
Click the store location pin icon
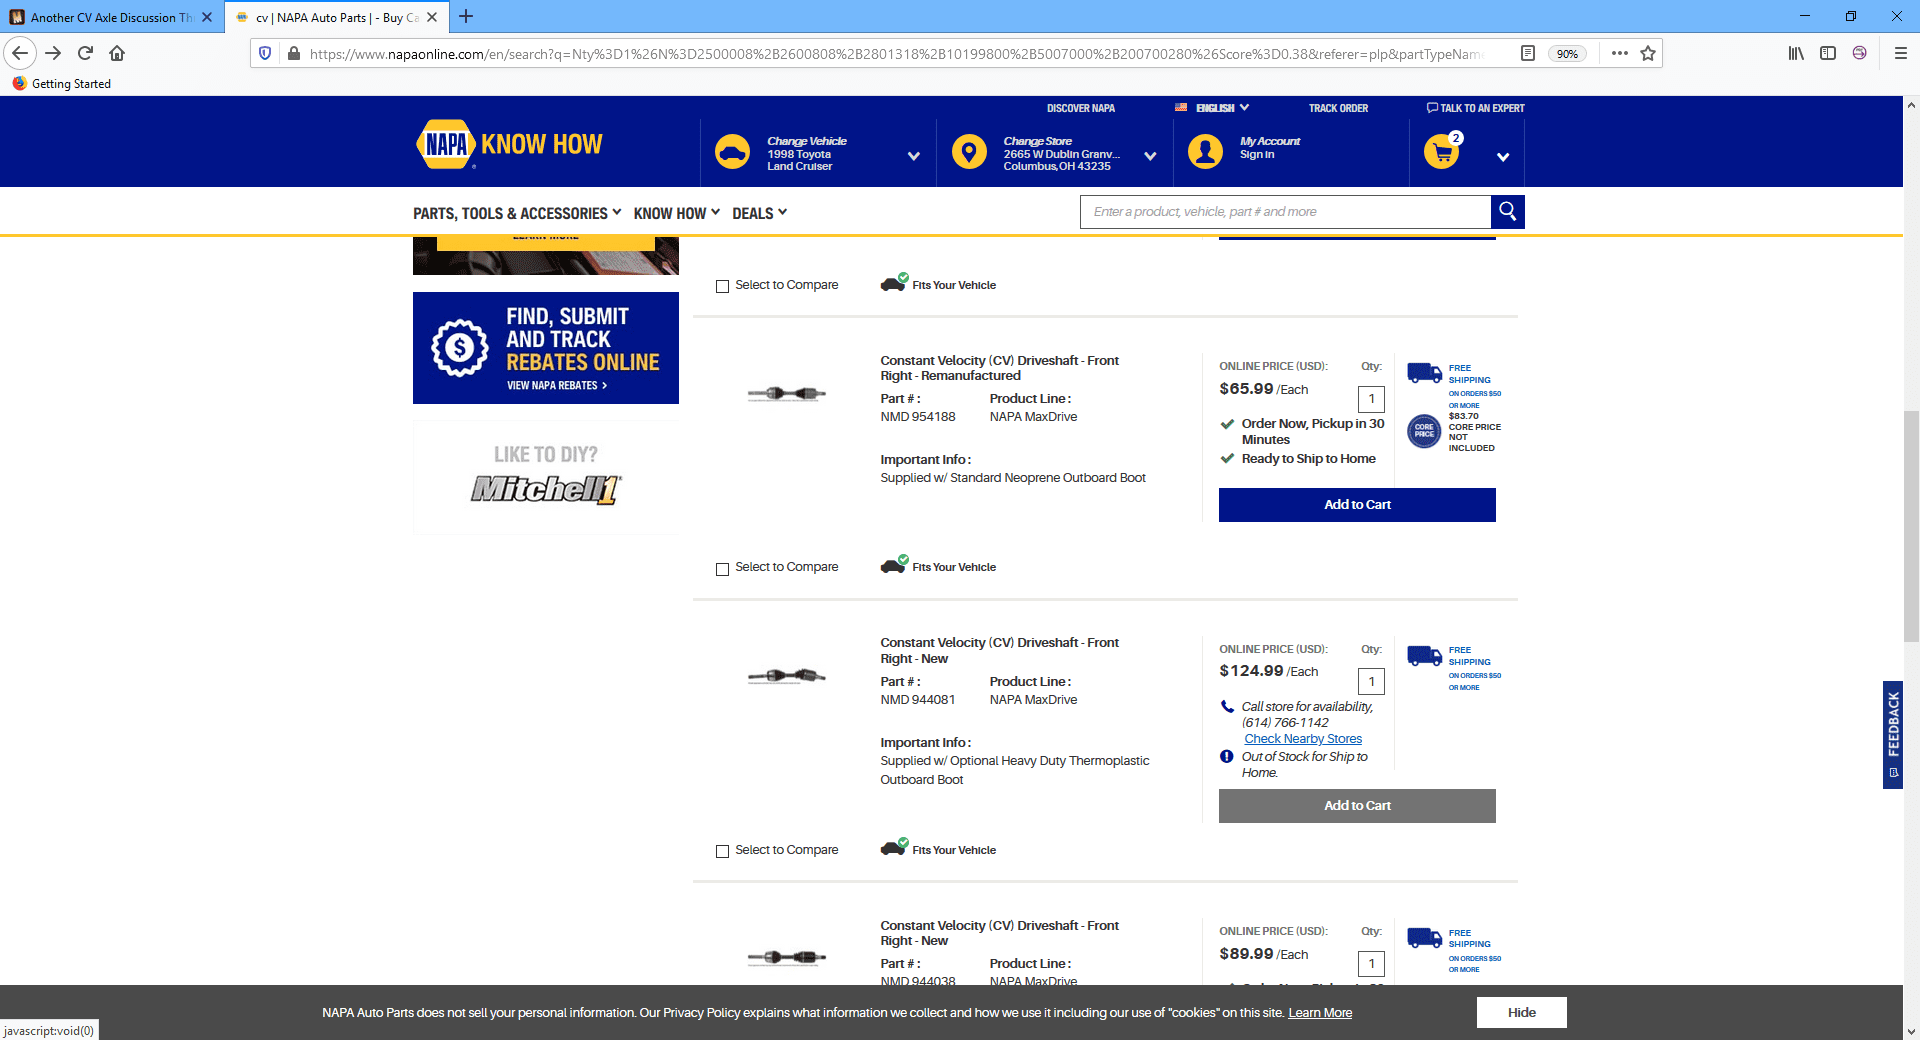click(x=969, y=152)
